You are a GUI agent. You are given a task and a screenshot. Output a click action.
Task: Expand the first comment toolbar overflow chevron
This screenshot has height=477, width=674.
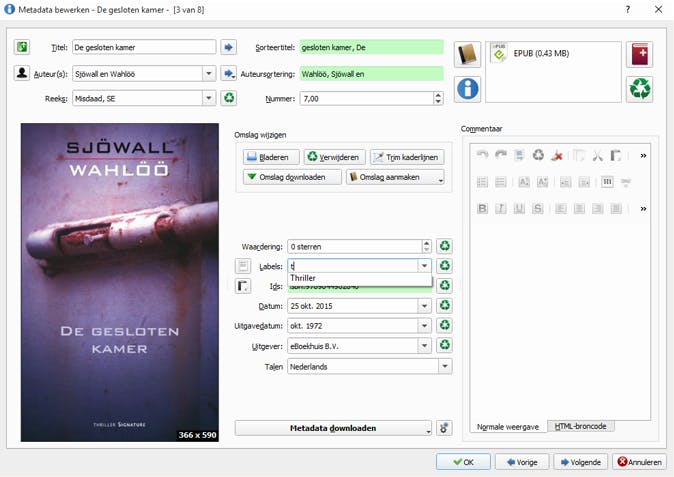click(643, 156)
